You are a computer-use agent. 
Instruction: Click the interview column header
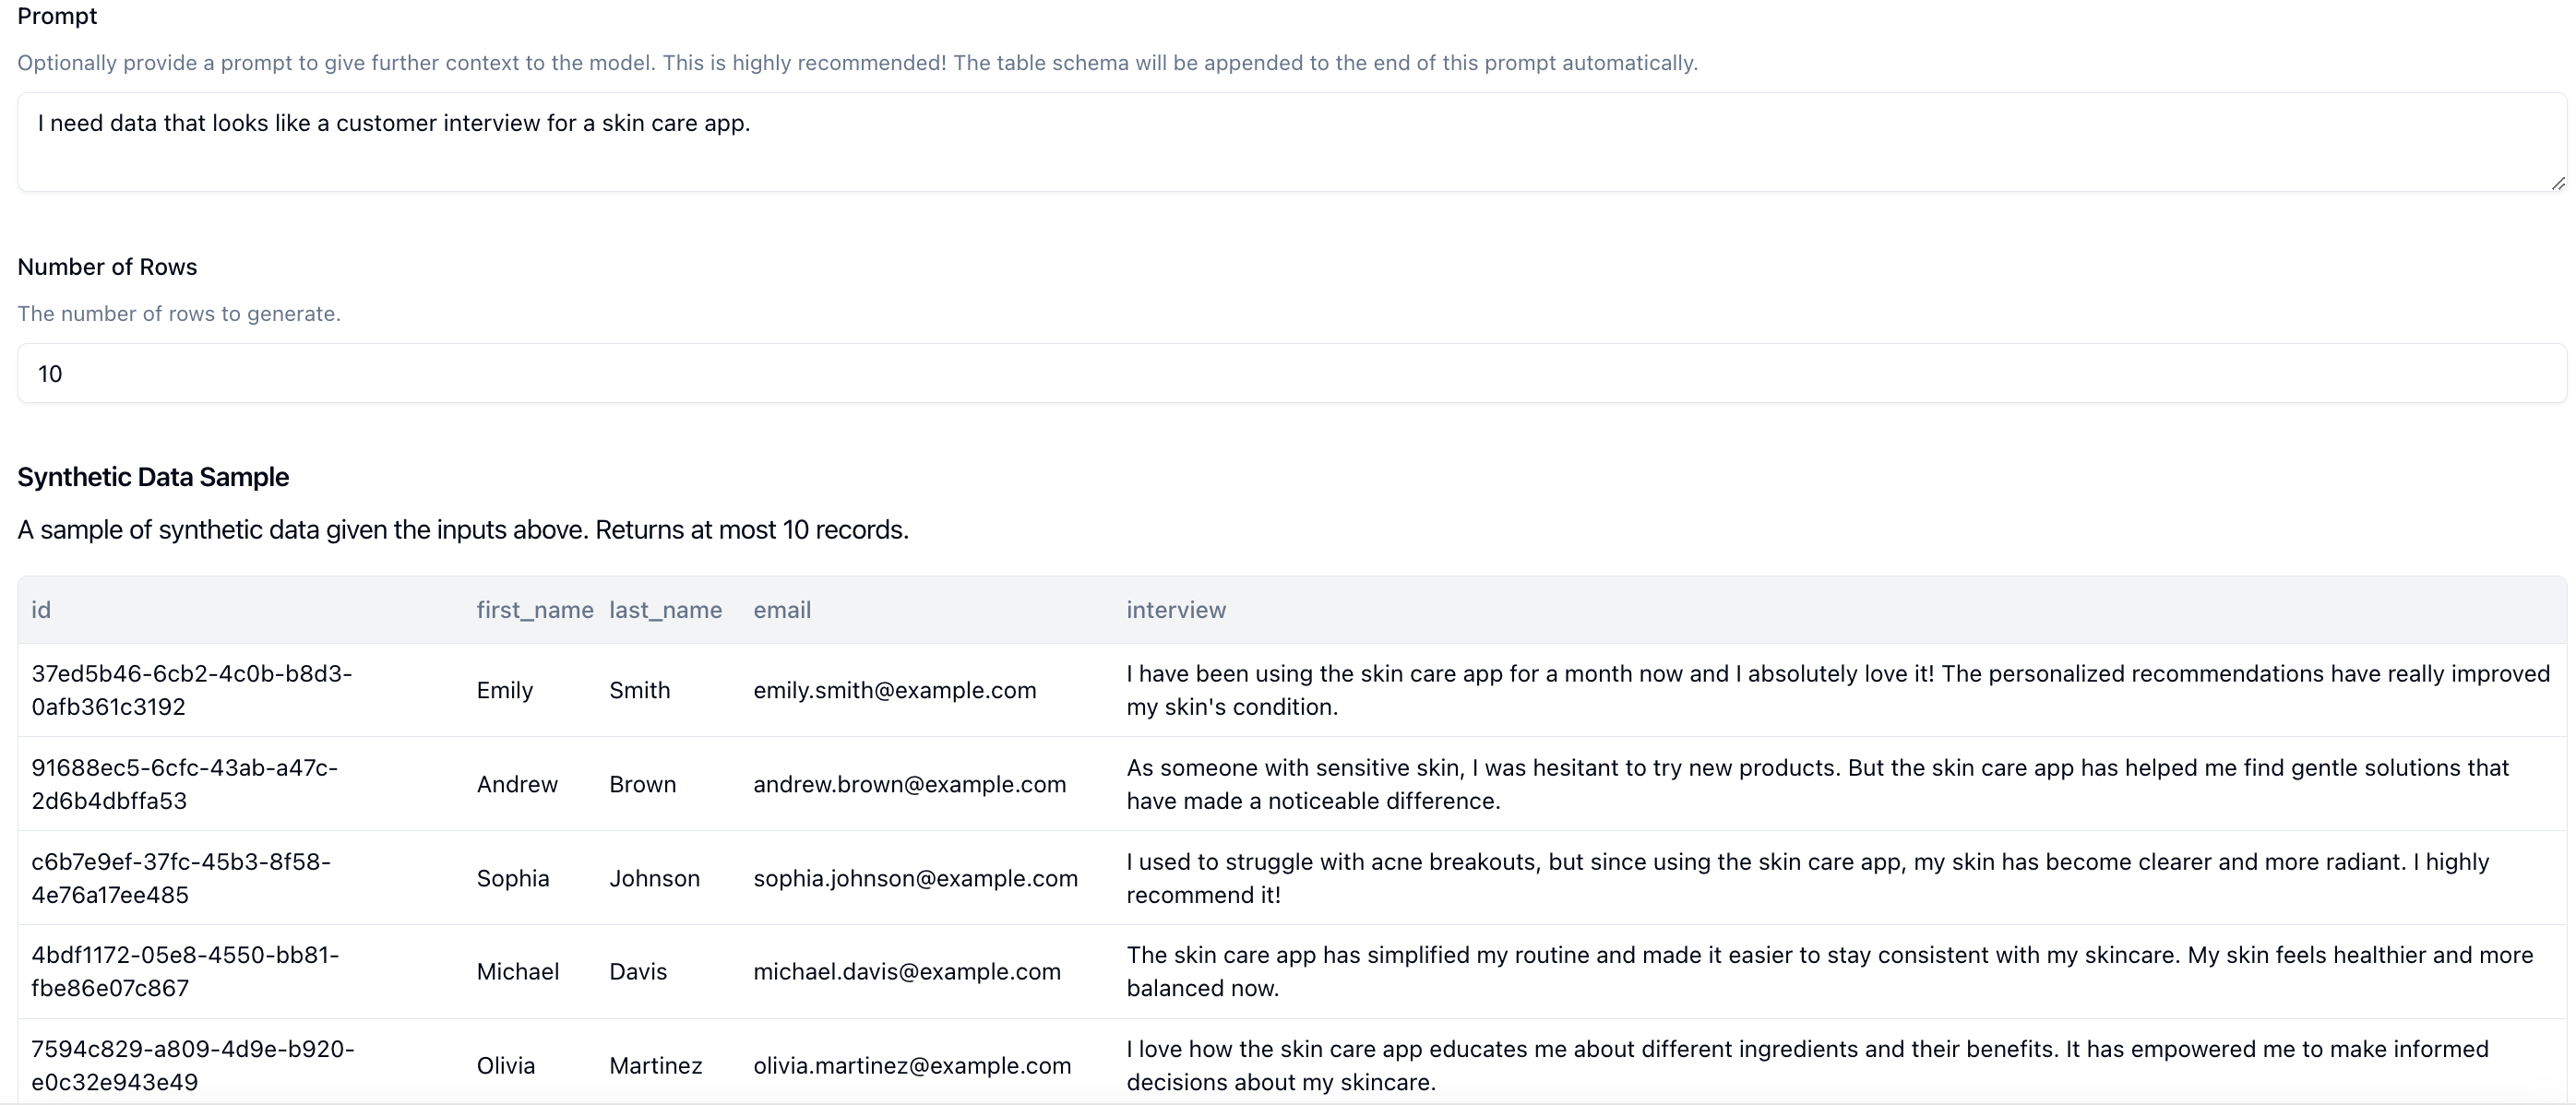click(1176, 610)
